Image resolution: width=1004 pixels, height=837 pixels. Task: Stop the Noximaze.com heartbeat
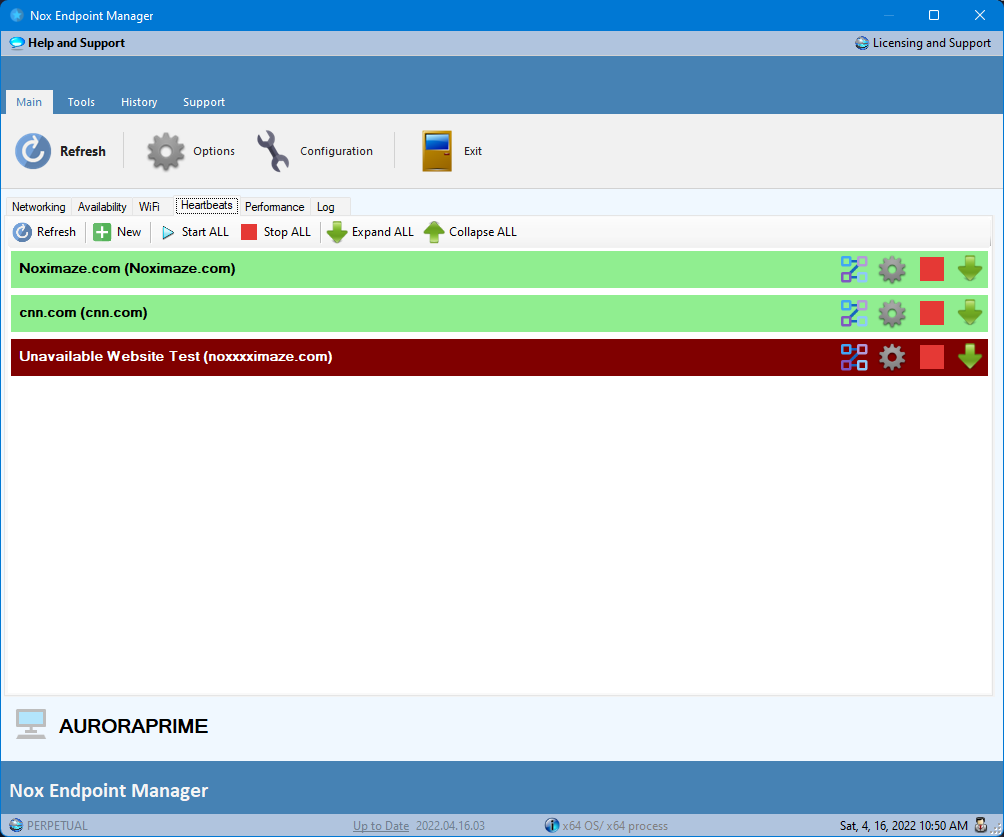(x=932, y=270)
